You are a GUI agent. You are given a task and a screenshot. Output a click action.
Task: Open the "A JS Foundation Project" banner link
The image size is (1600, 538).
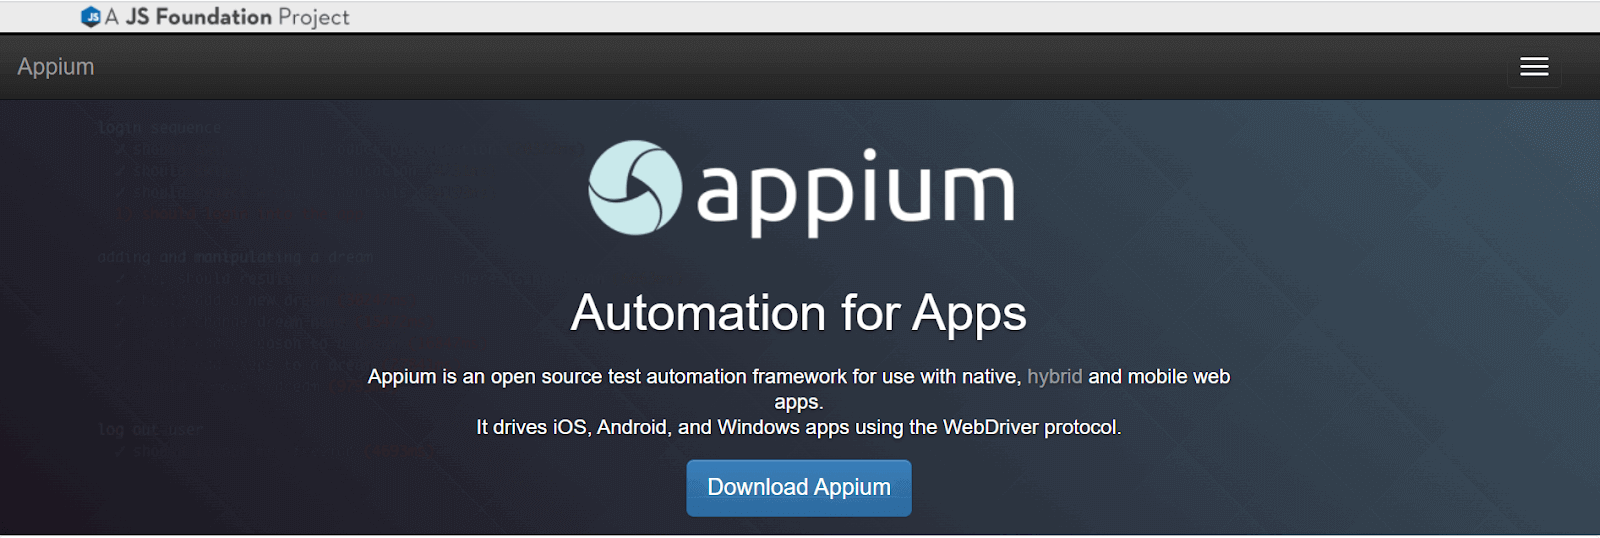[226, 17]
